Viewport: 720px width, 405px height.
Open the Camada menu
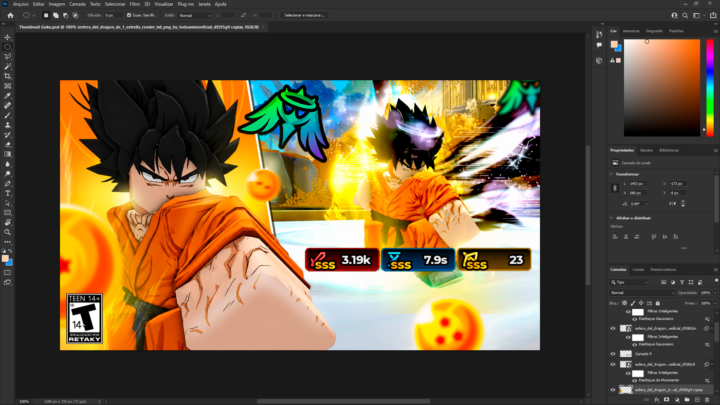click(77, 4)
